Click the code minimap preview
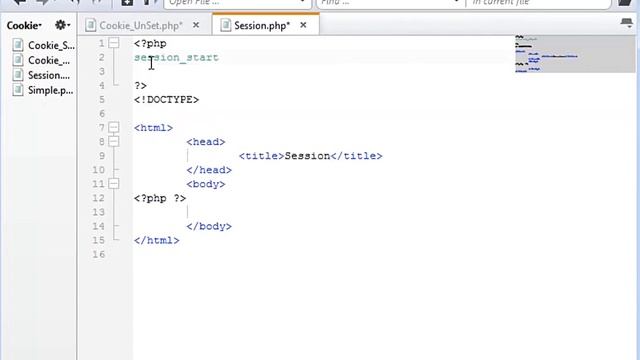Viewport: 640px width, 360px height. (x=575, y=54)
